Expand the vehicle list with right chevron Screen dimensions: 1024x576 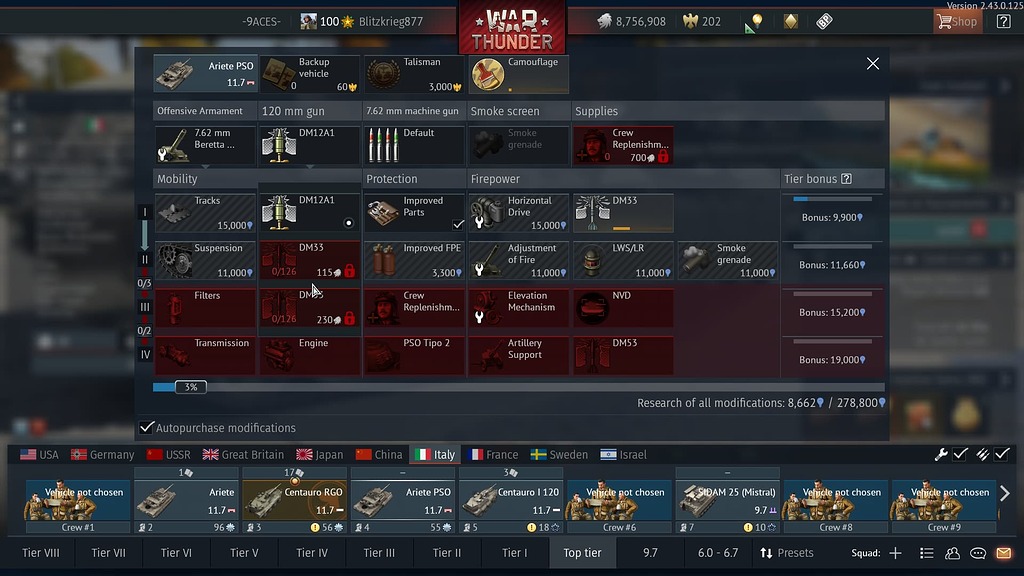pos(1005,492)
